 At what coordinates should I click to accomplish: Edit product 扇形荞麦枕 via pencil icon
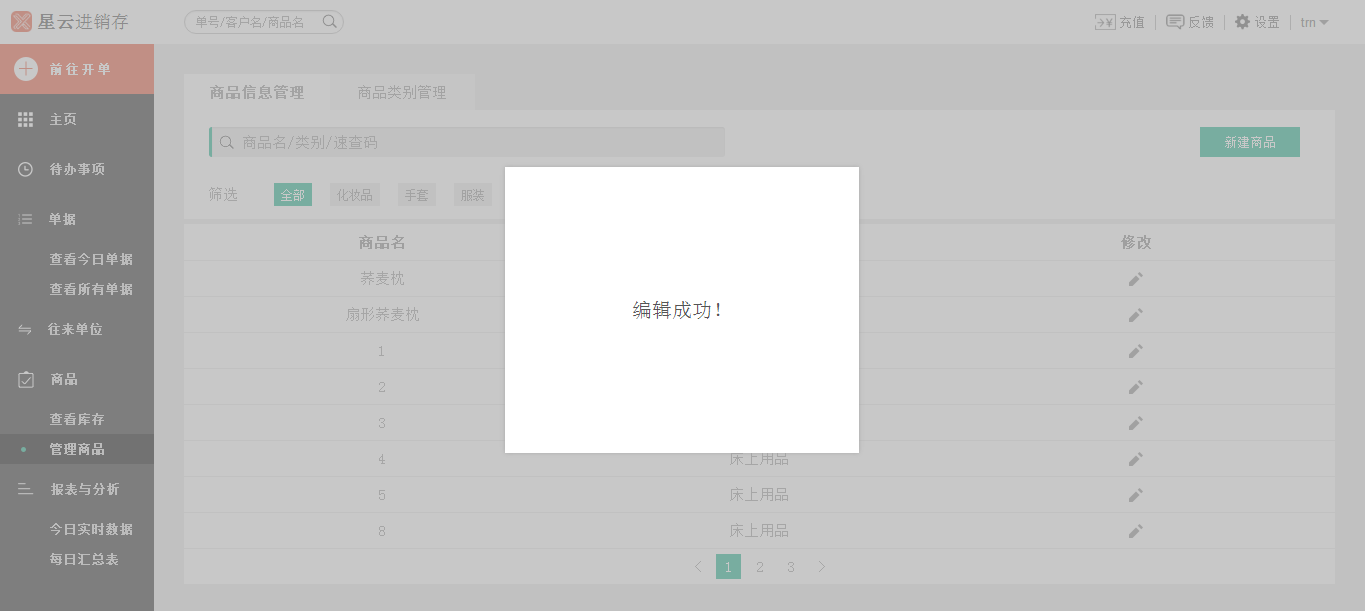click(x=1135, y=315)
